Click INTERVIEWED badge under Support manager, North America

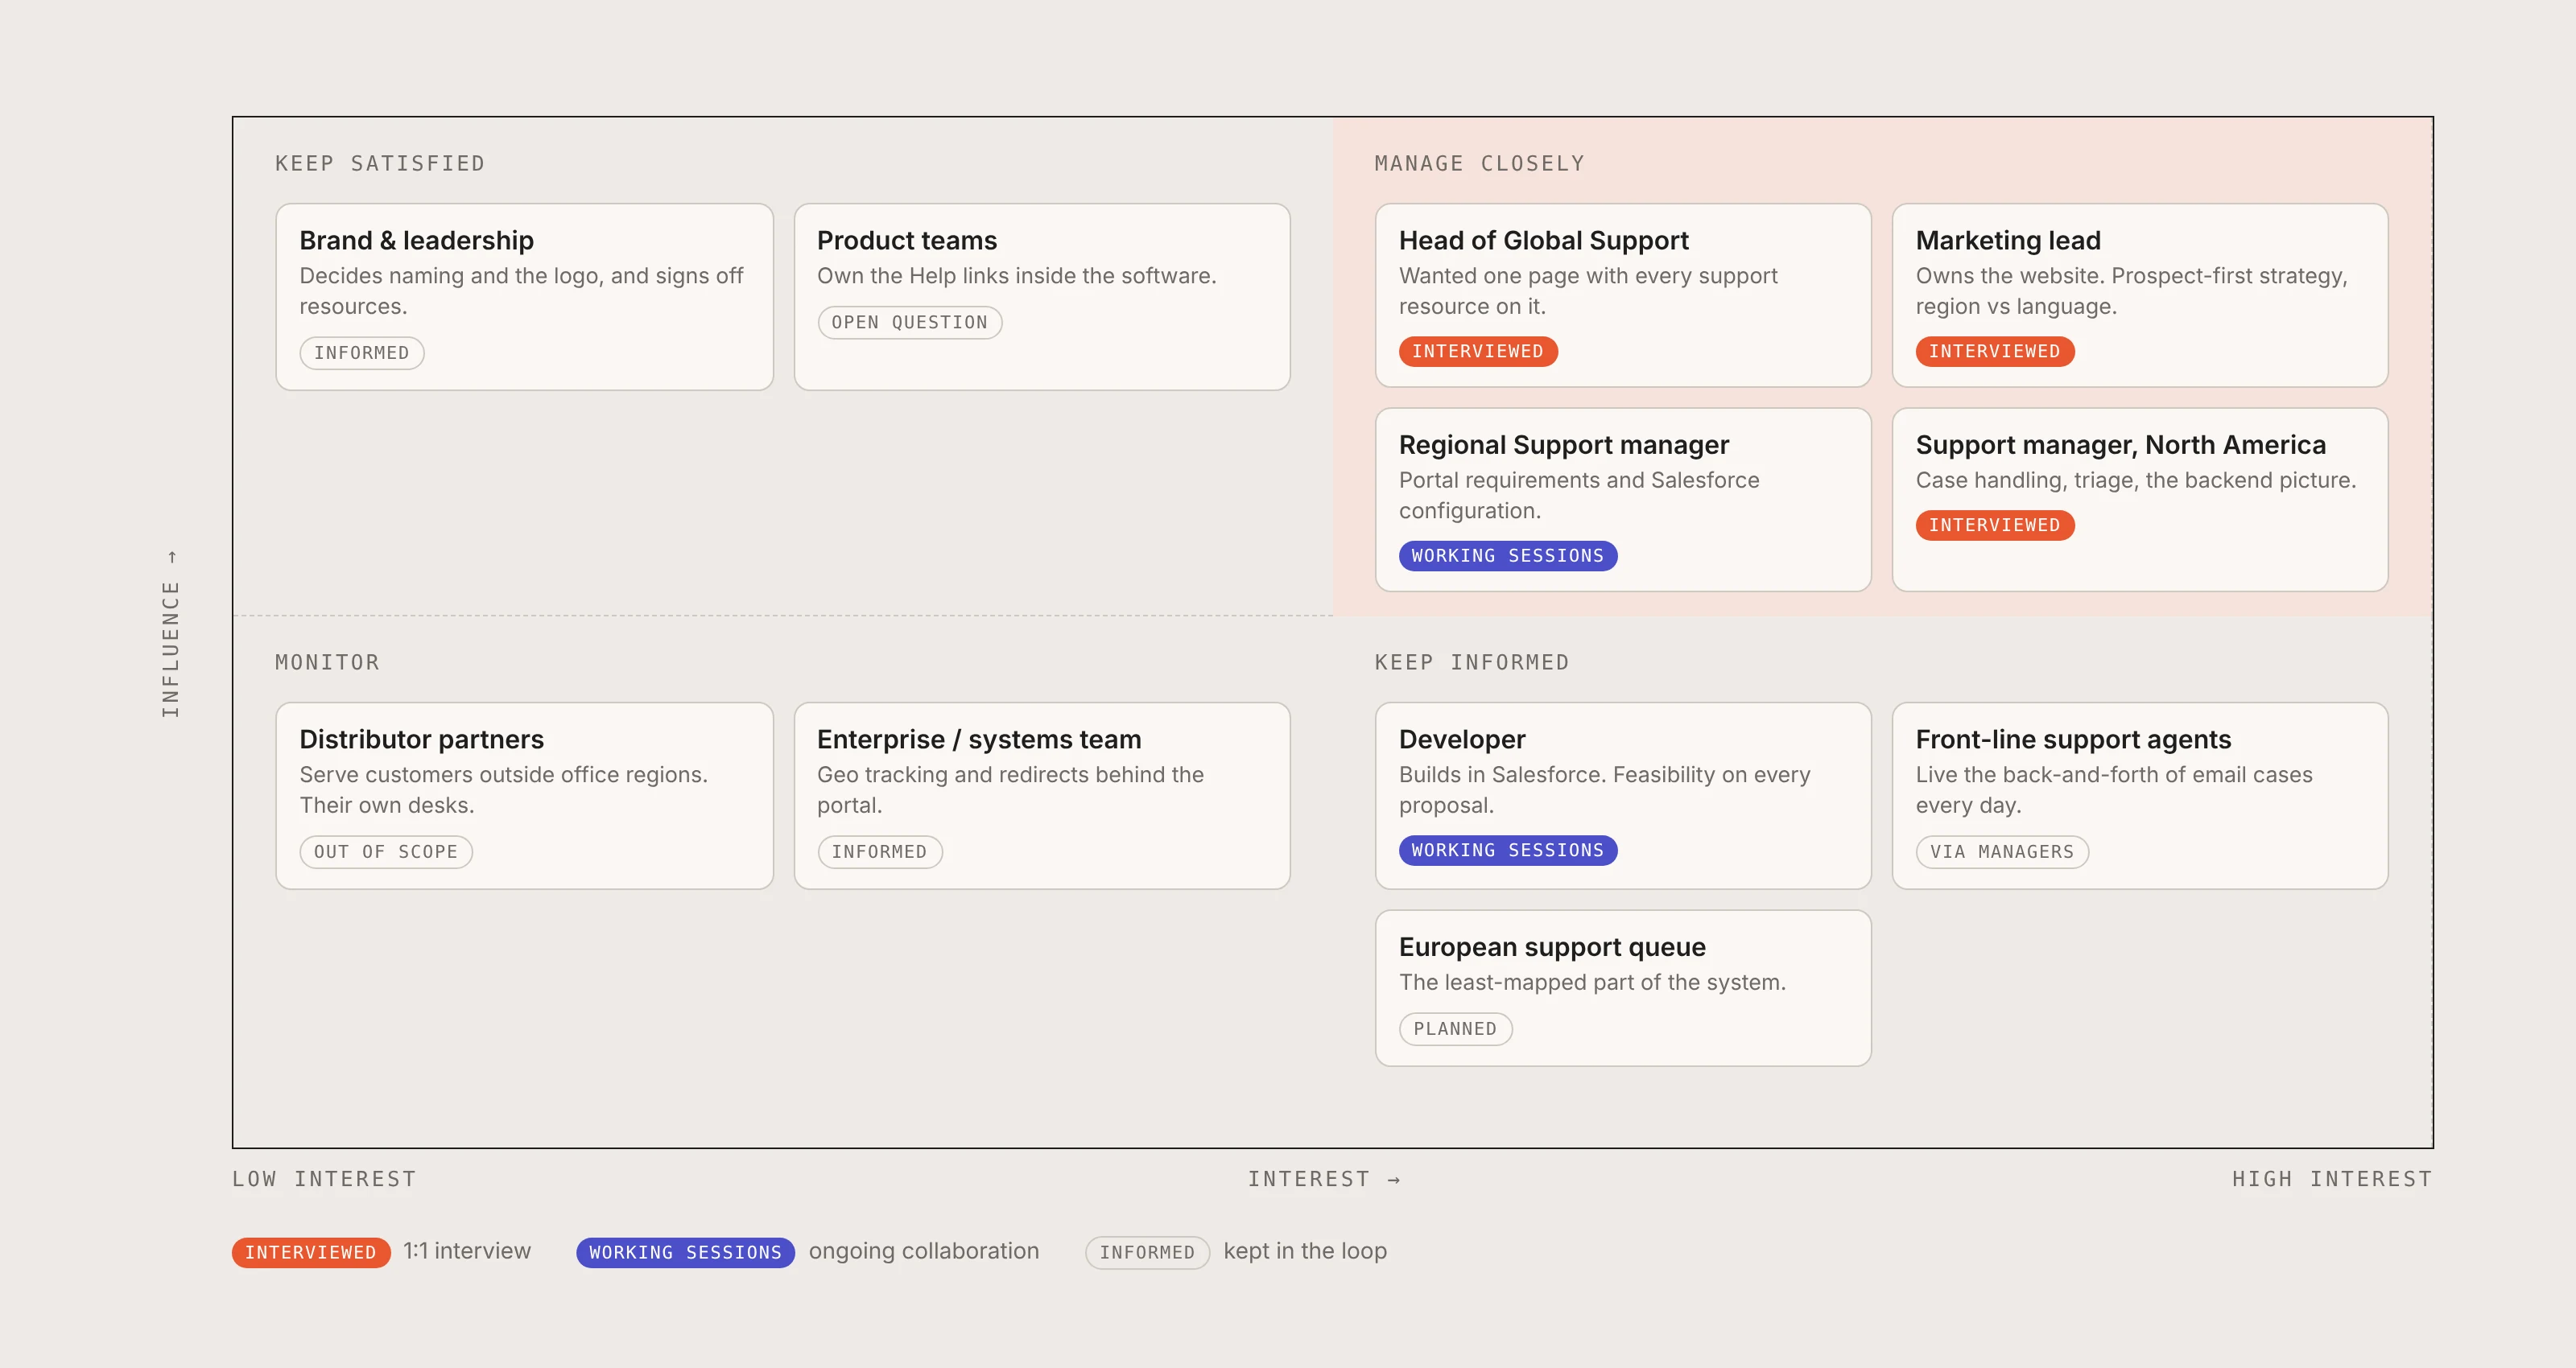pyautogui.click(x=1995, y=525)
